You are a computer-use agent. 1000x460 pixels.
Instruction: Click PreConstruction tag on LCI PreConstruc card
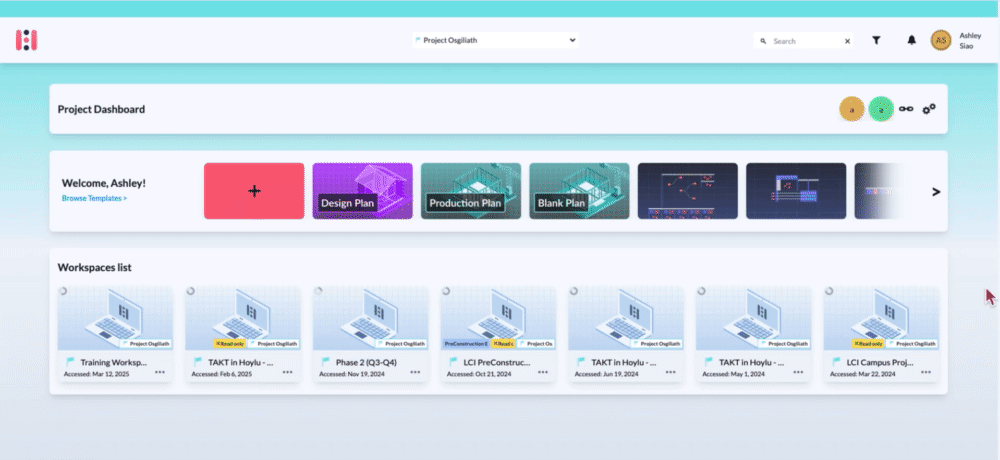[x=466, y=343]
